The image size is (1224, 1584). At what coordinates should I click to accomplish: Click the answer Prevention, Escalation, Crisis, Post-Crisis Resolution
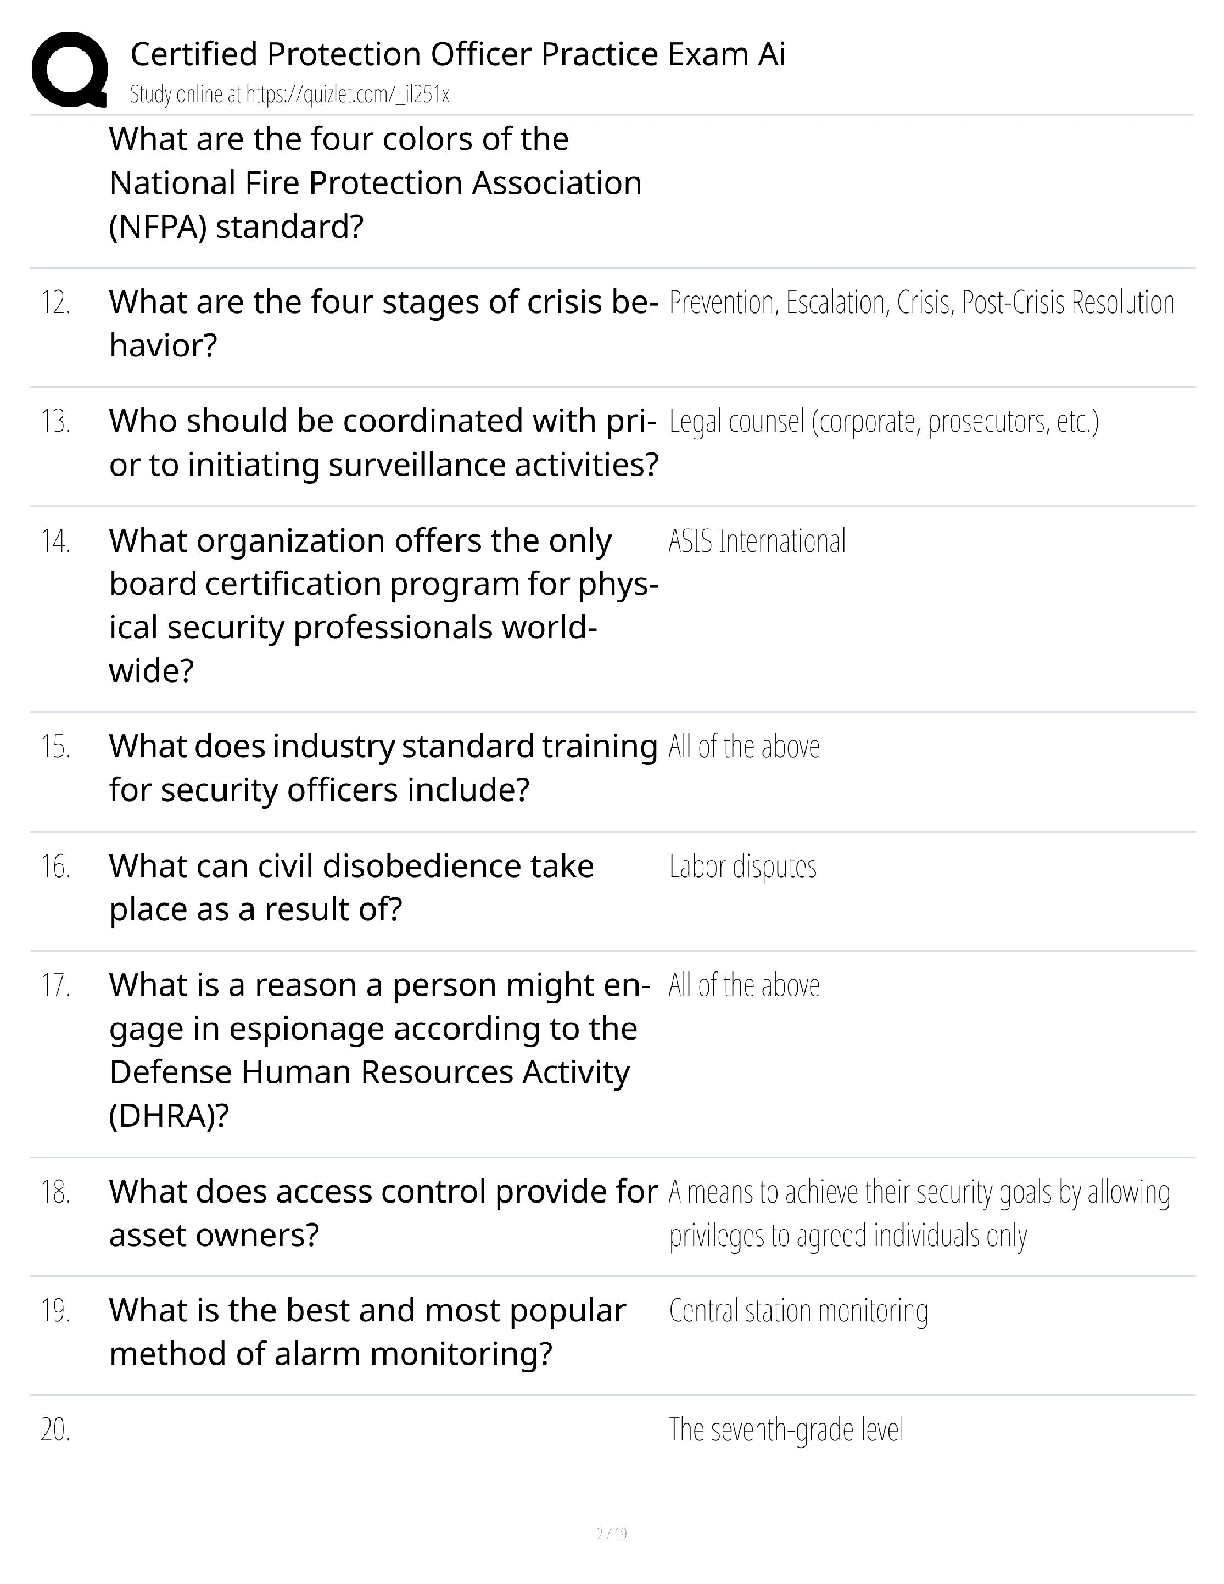921,302
